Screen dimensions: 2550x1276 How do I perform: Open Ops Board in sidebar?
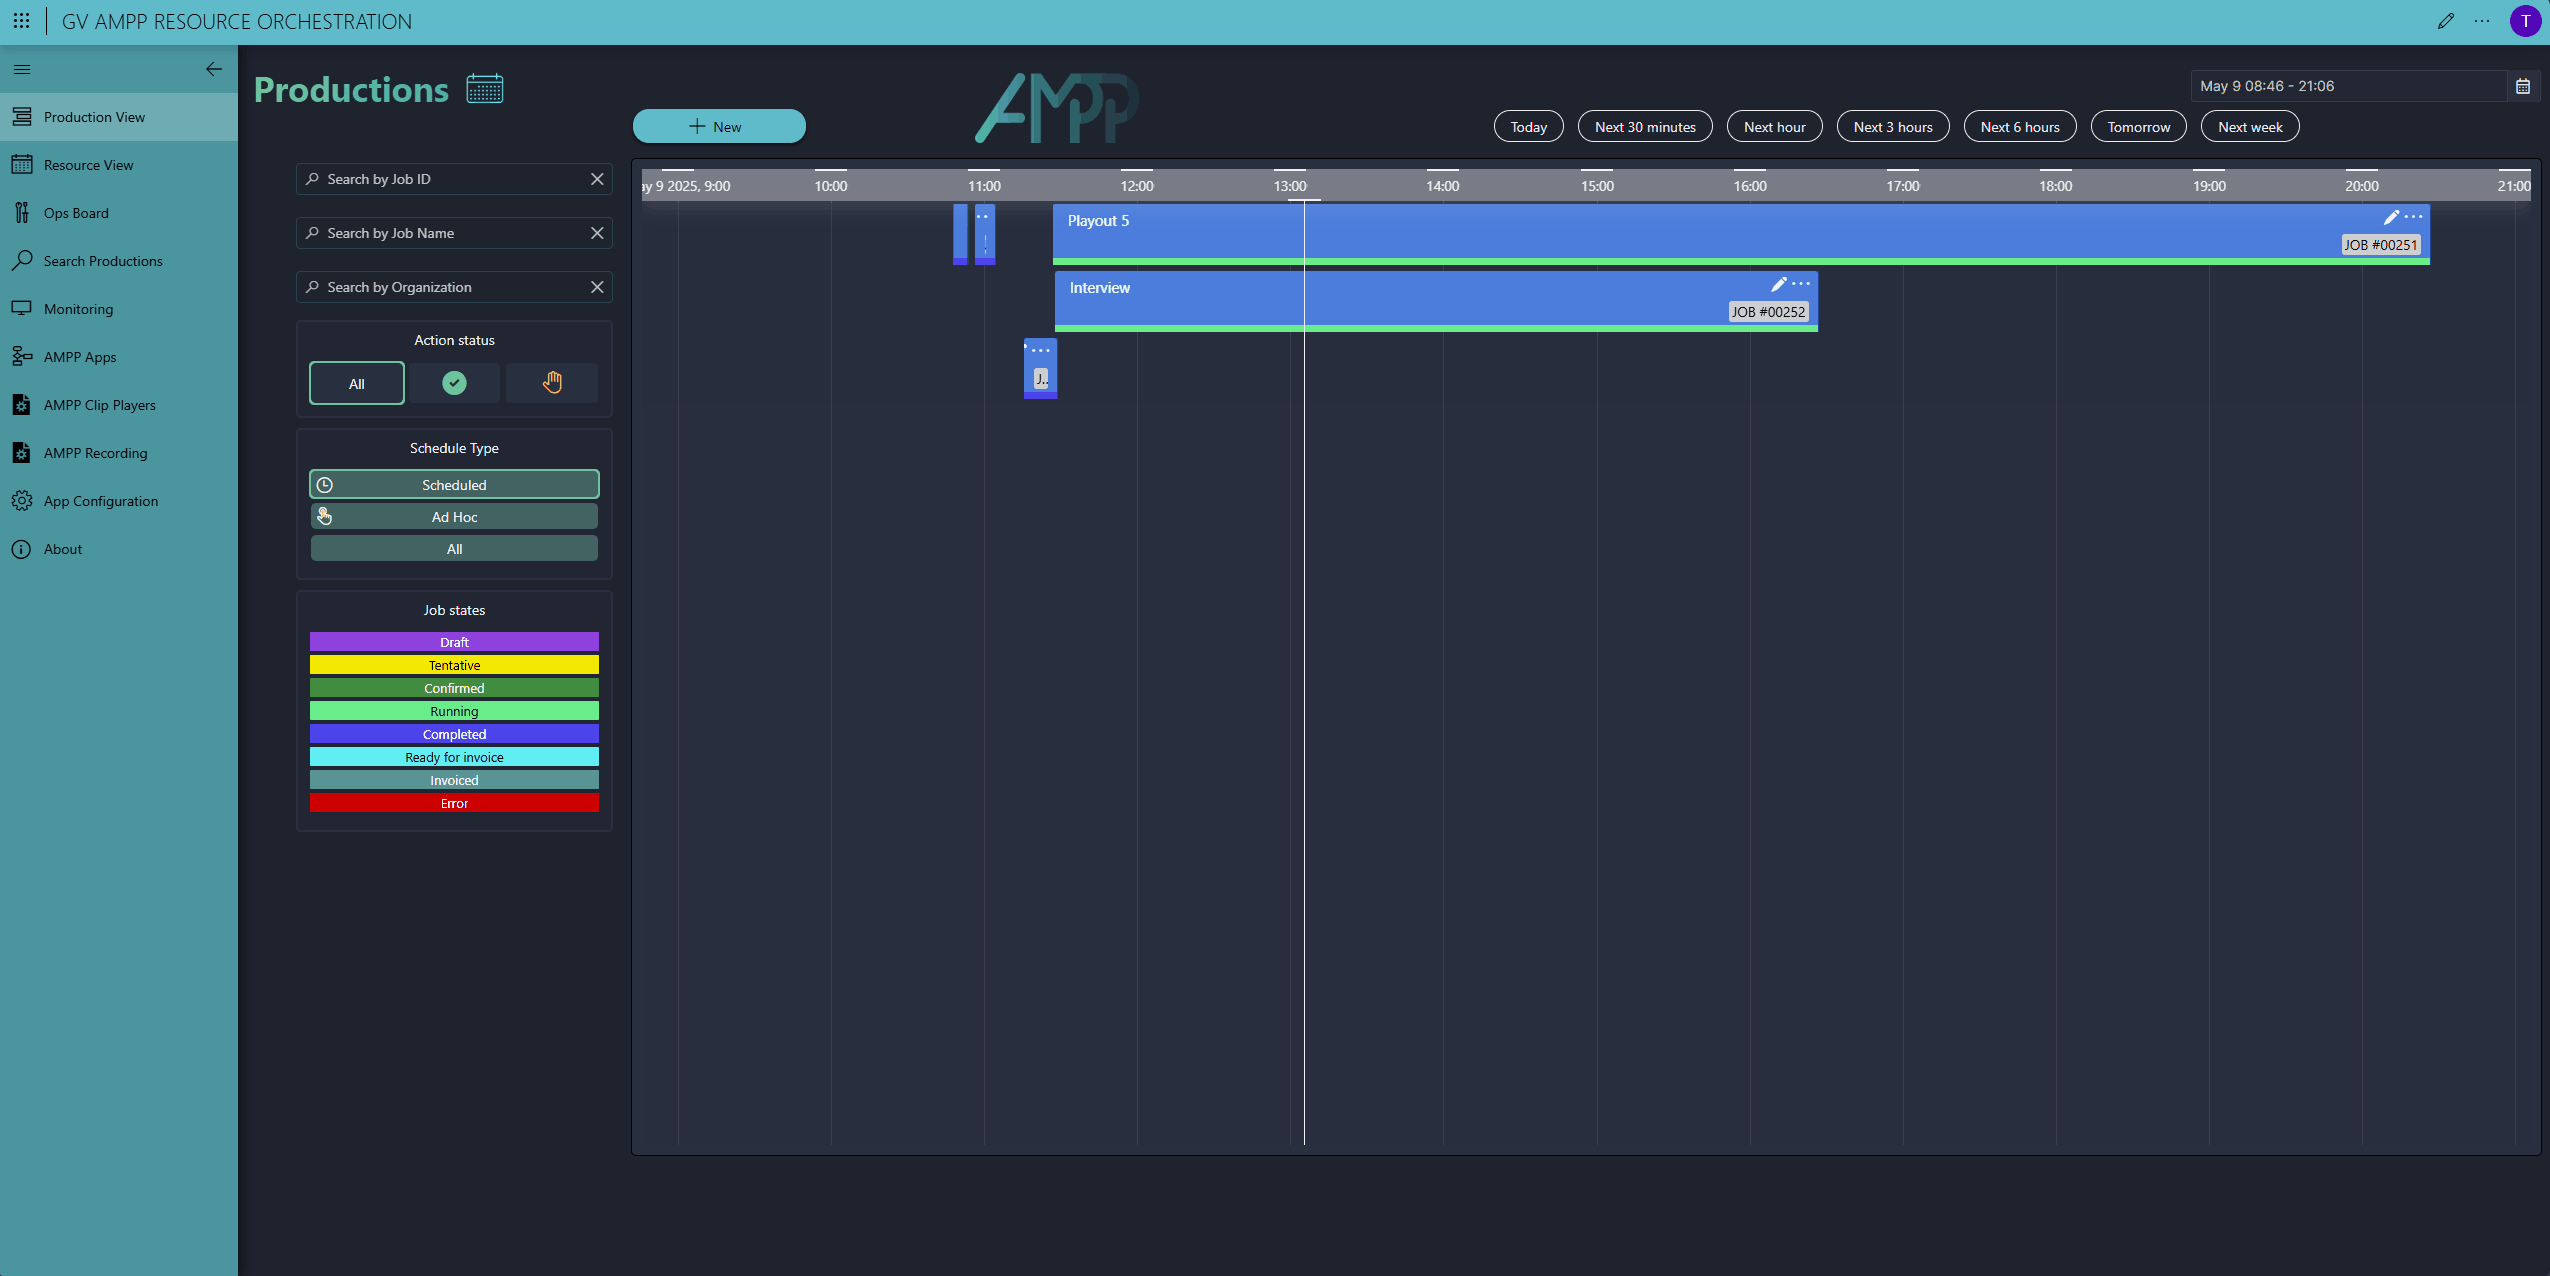click(x=119, y=213)
